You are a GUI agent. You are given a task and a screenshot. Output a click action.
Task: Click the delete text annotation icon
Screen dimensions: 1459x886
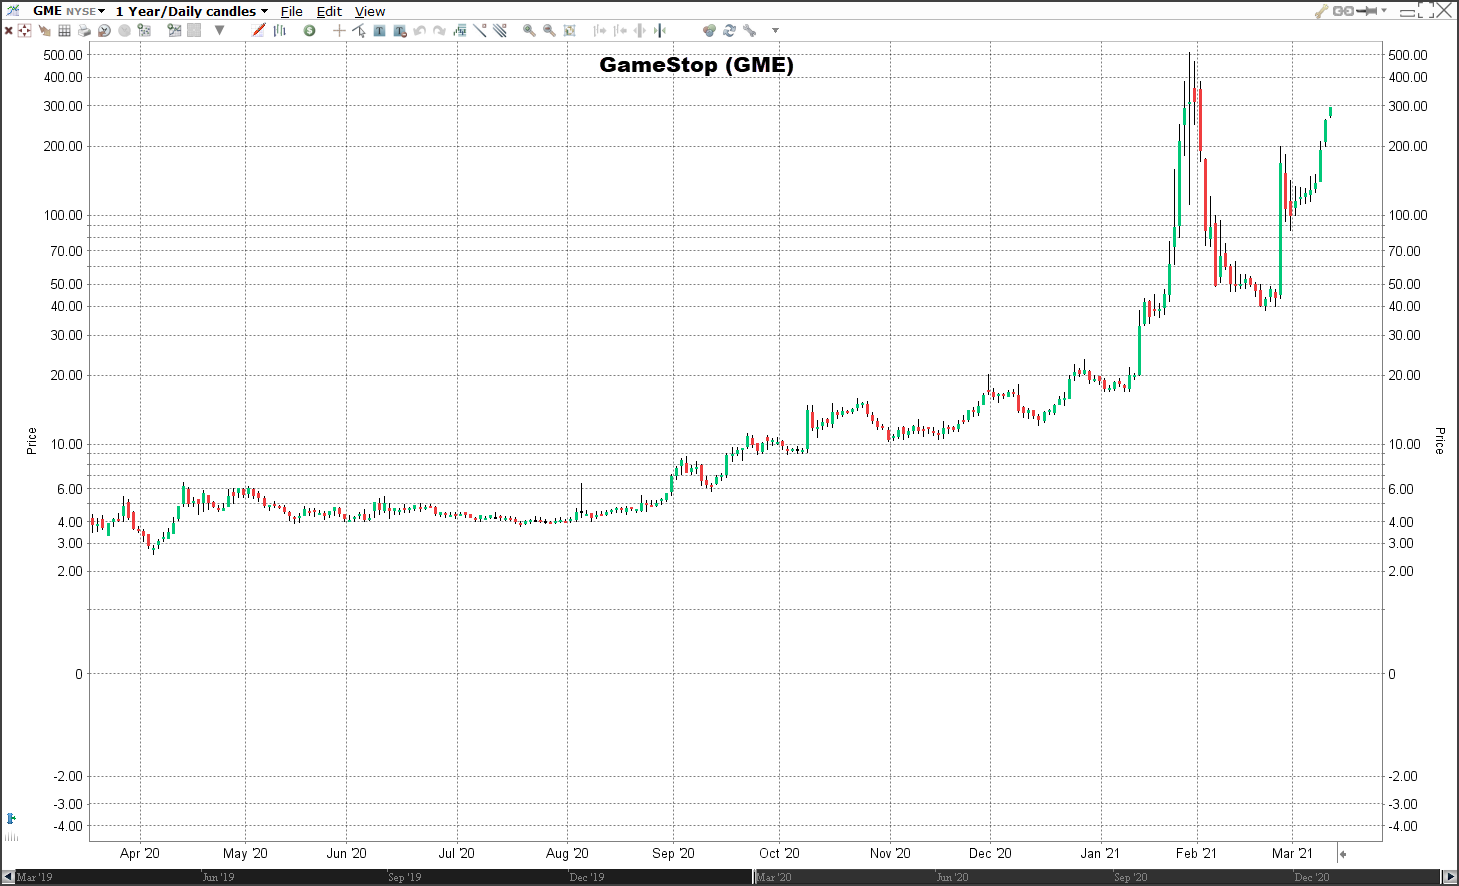point(400,31)
